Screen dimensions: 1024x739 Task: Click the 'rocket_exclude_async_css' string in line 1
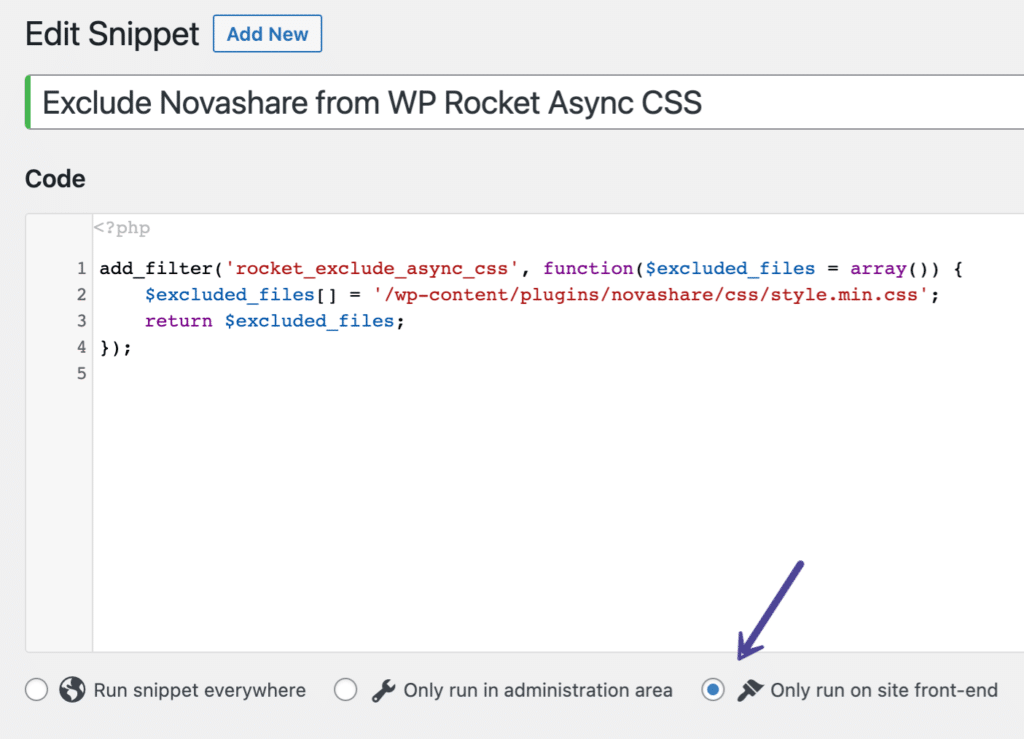372,268
